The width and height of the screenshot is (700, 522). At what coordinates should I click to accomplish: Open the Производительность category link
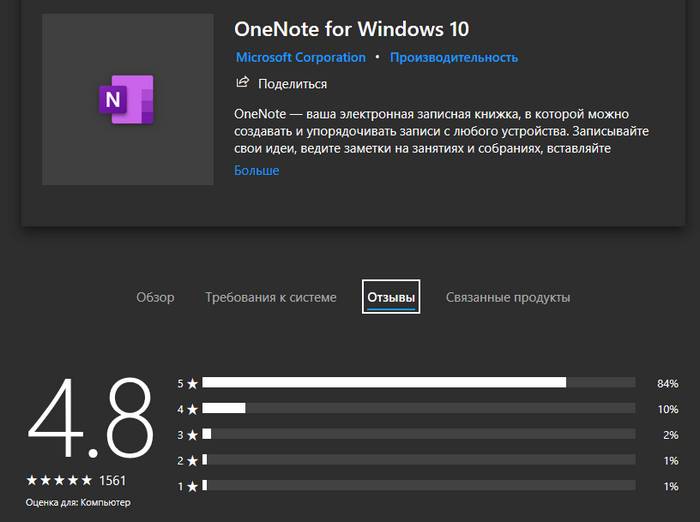tap(453, 58)
